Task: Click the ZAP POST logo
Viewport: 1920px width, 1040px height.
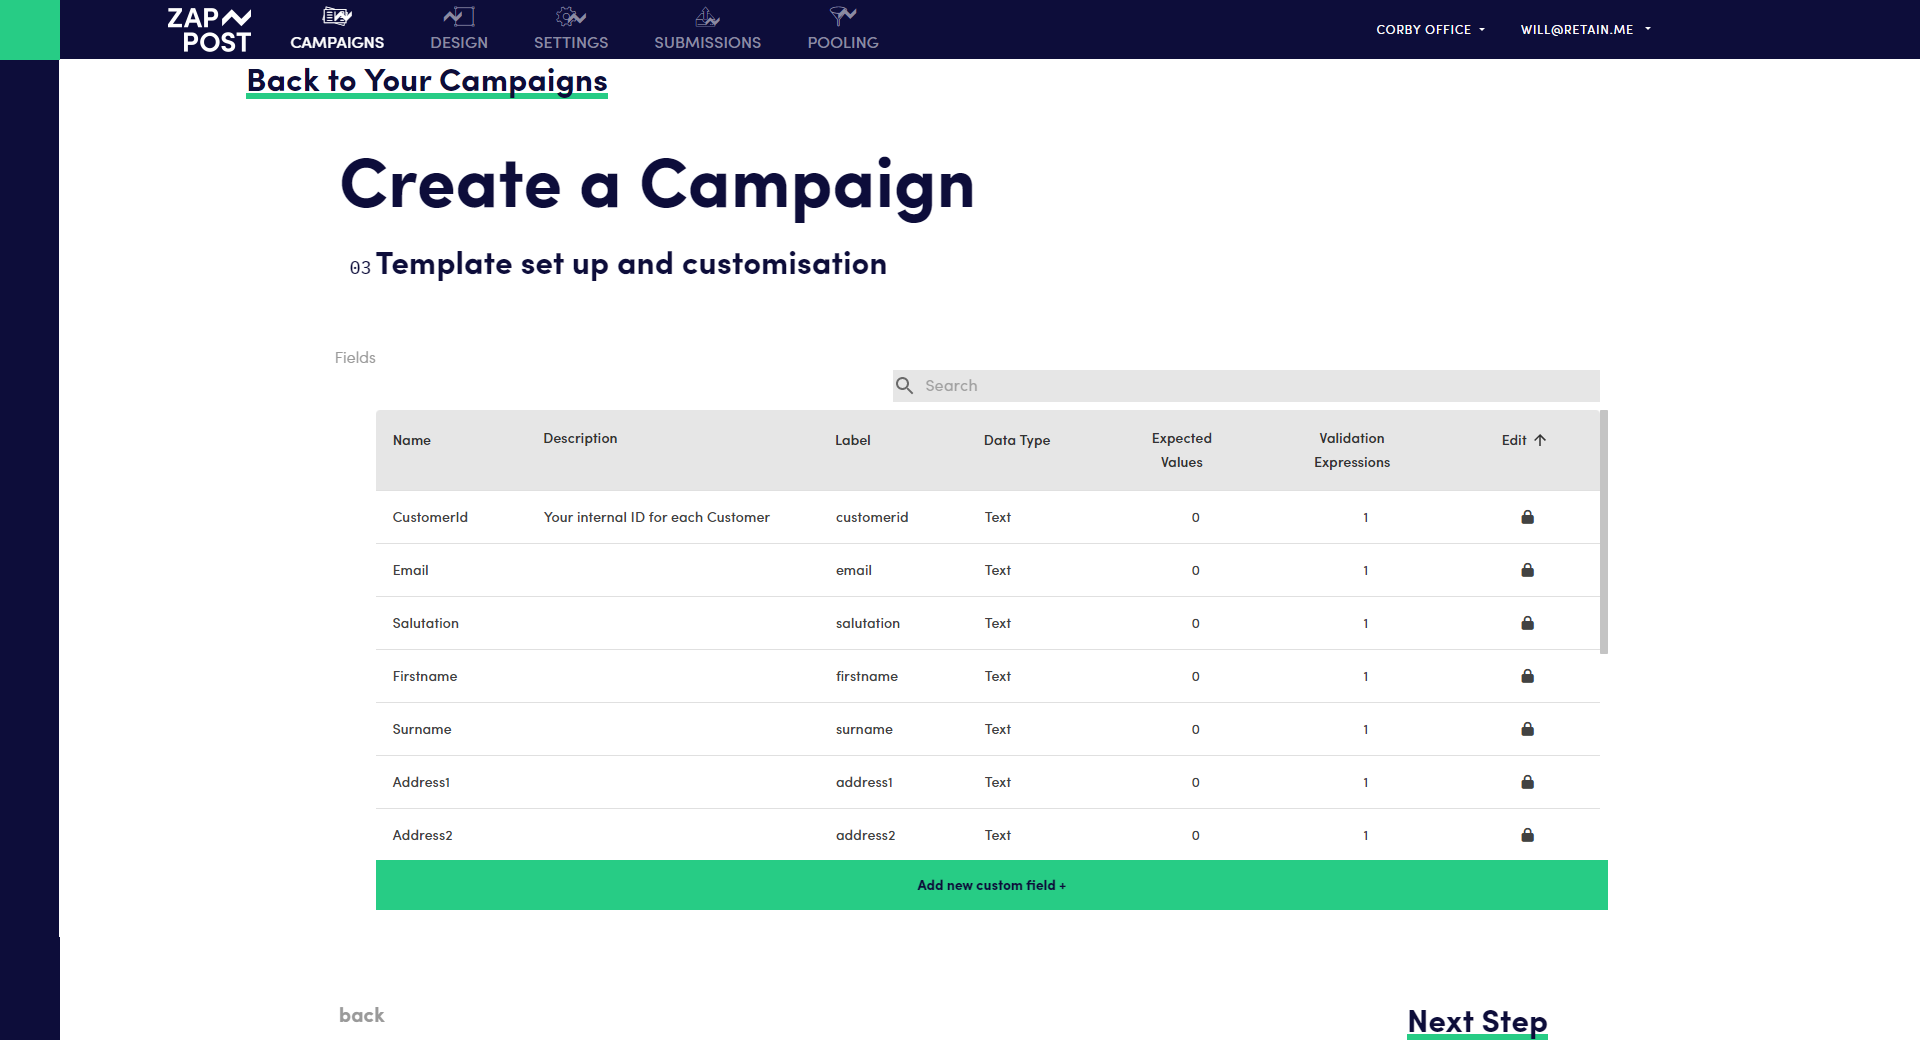Action: (x=209, y=30)
